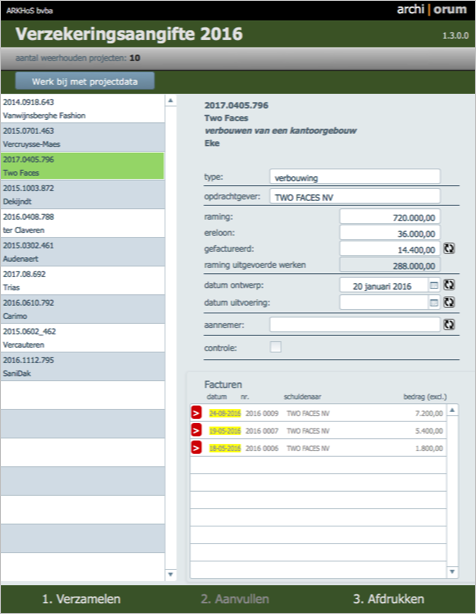This screenshot has width=476, height=614.
Task: Click raming uitgevoerde werken value 288.000,00
Action: coord(390,265)
